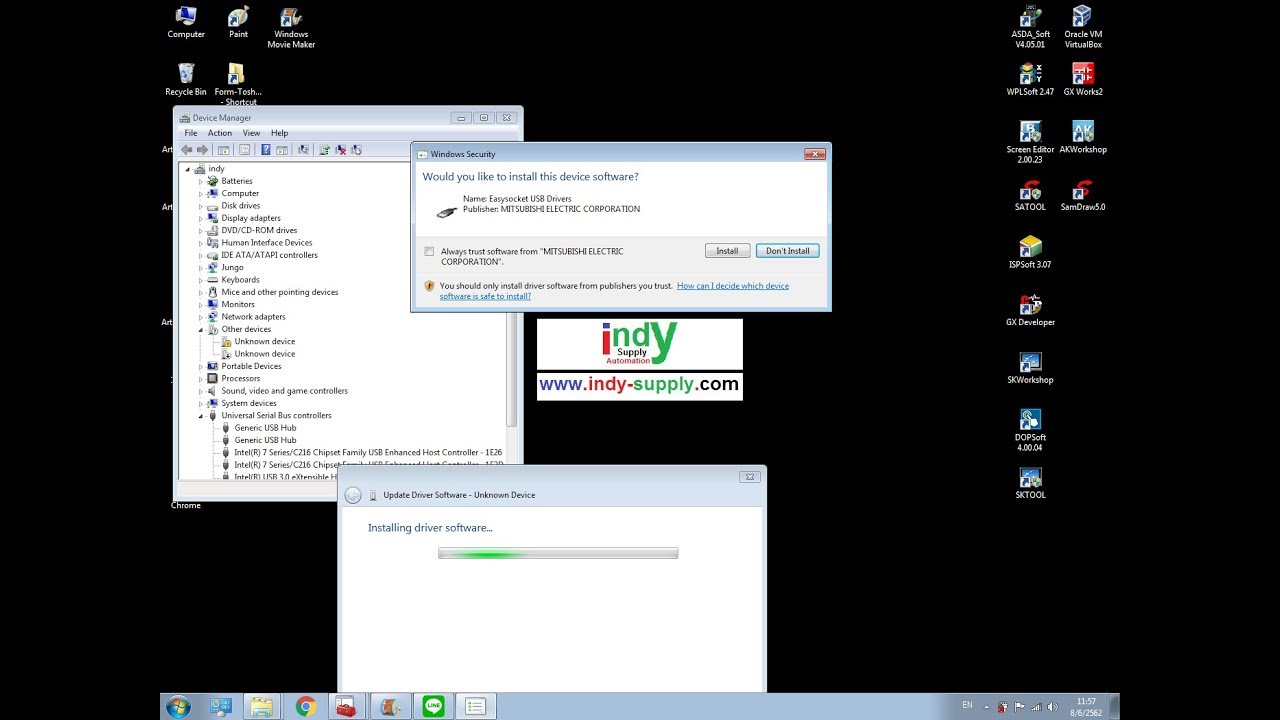Open Action menu in Device Manager
The height and width of the screenshot is (720, 1280).
(220, 133)
